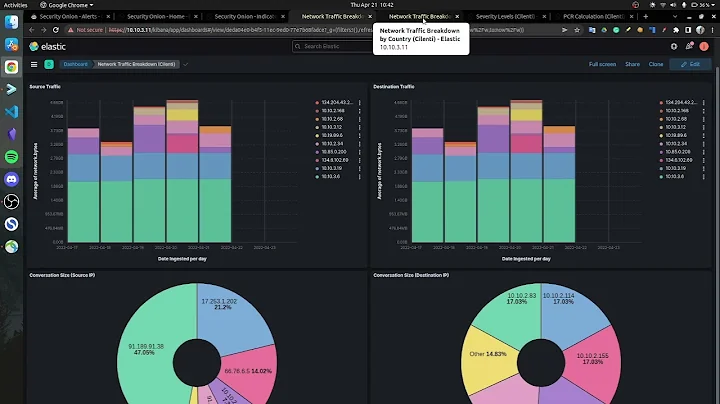Click the Network Traffic Breakdown (Cilenti) breadcrumb
The width and height of the screenshot is (720, 404).
click(136, 64)
